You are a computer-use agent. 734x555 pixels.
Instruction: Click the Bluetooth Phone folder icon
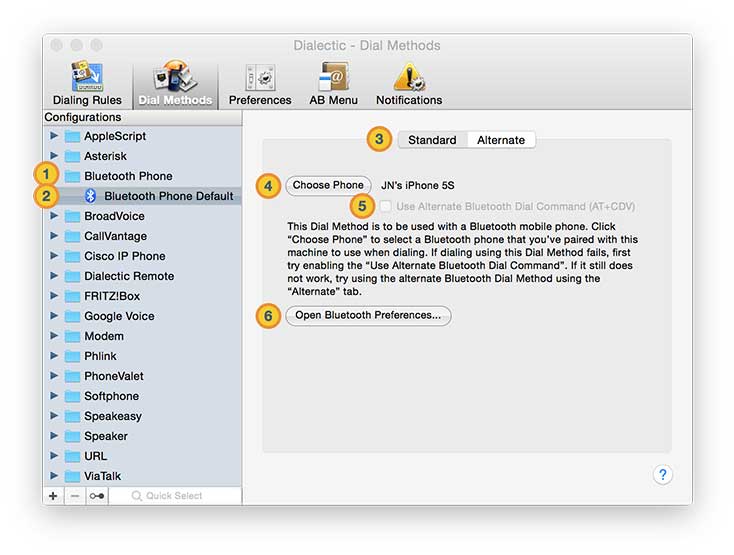(72, 176)
